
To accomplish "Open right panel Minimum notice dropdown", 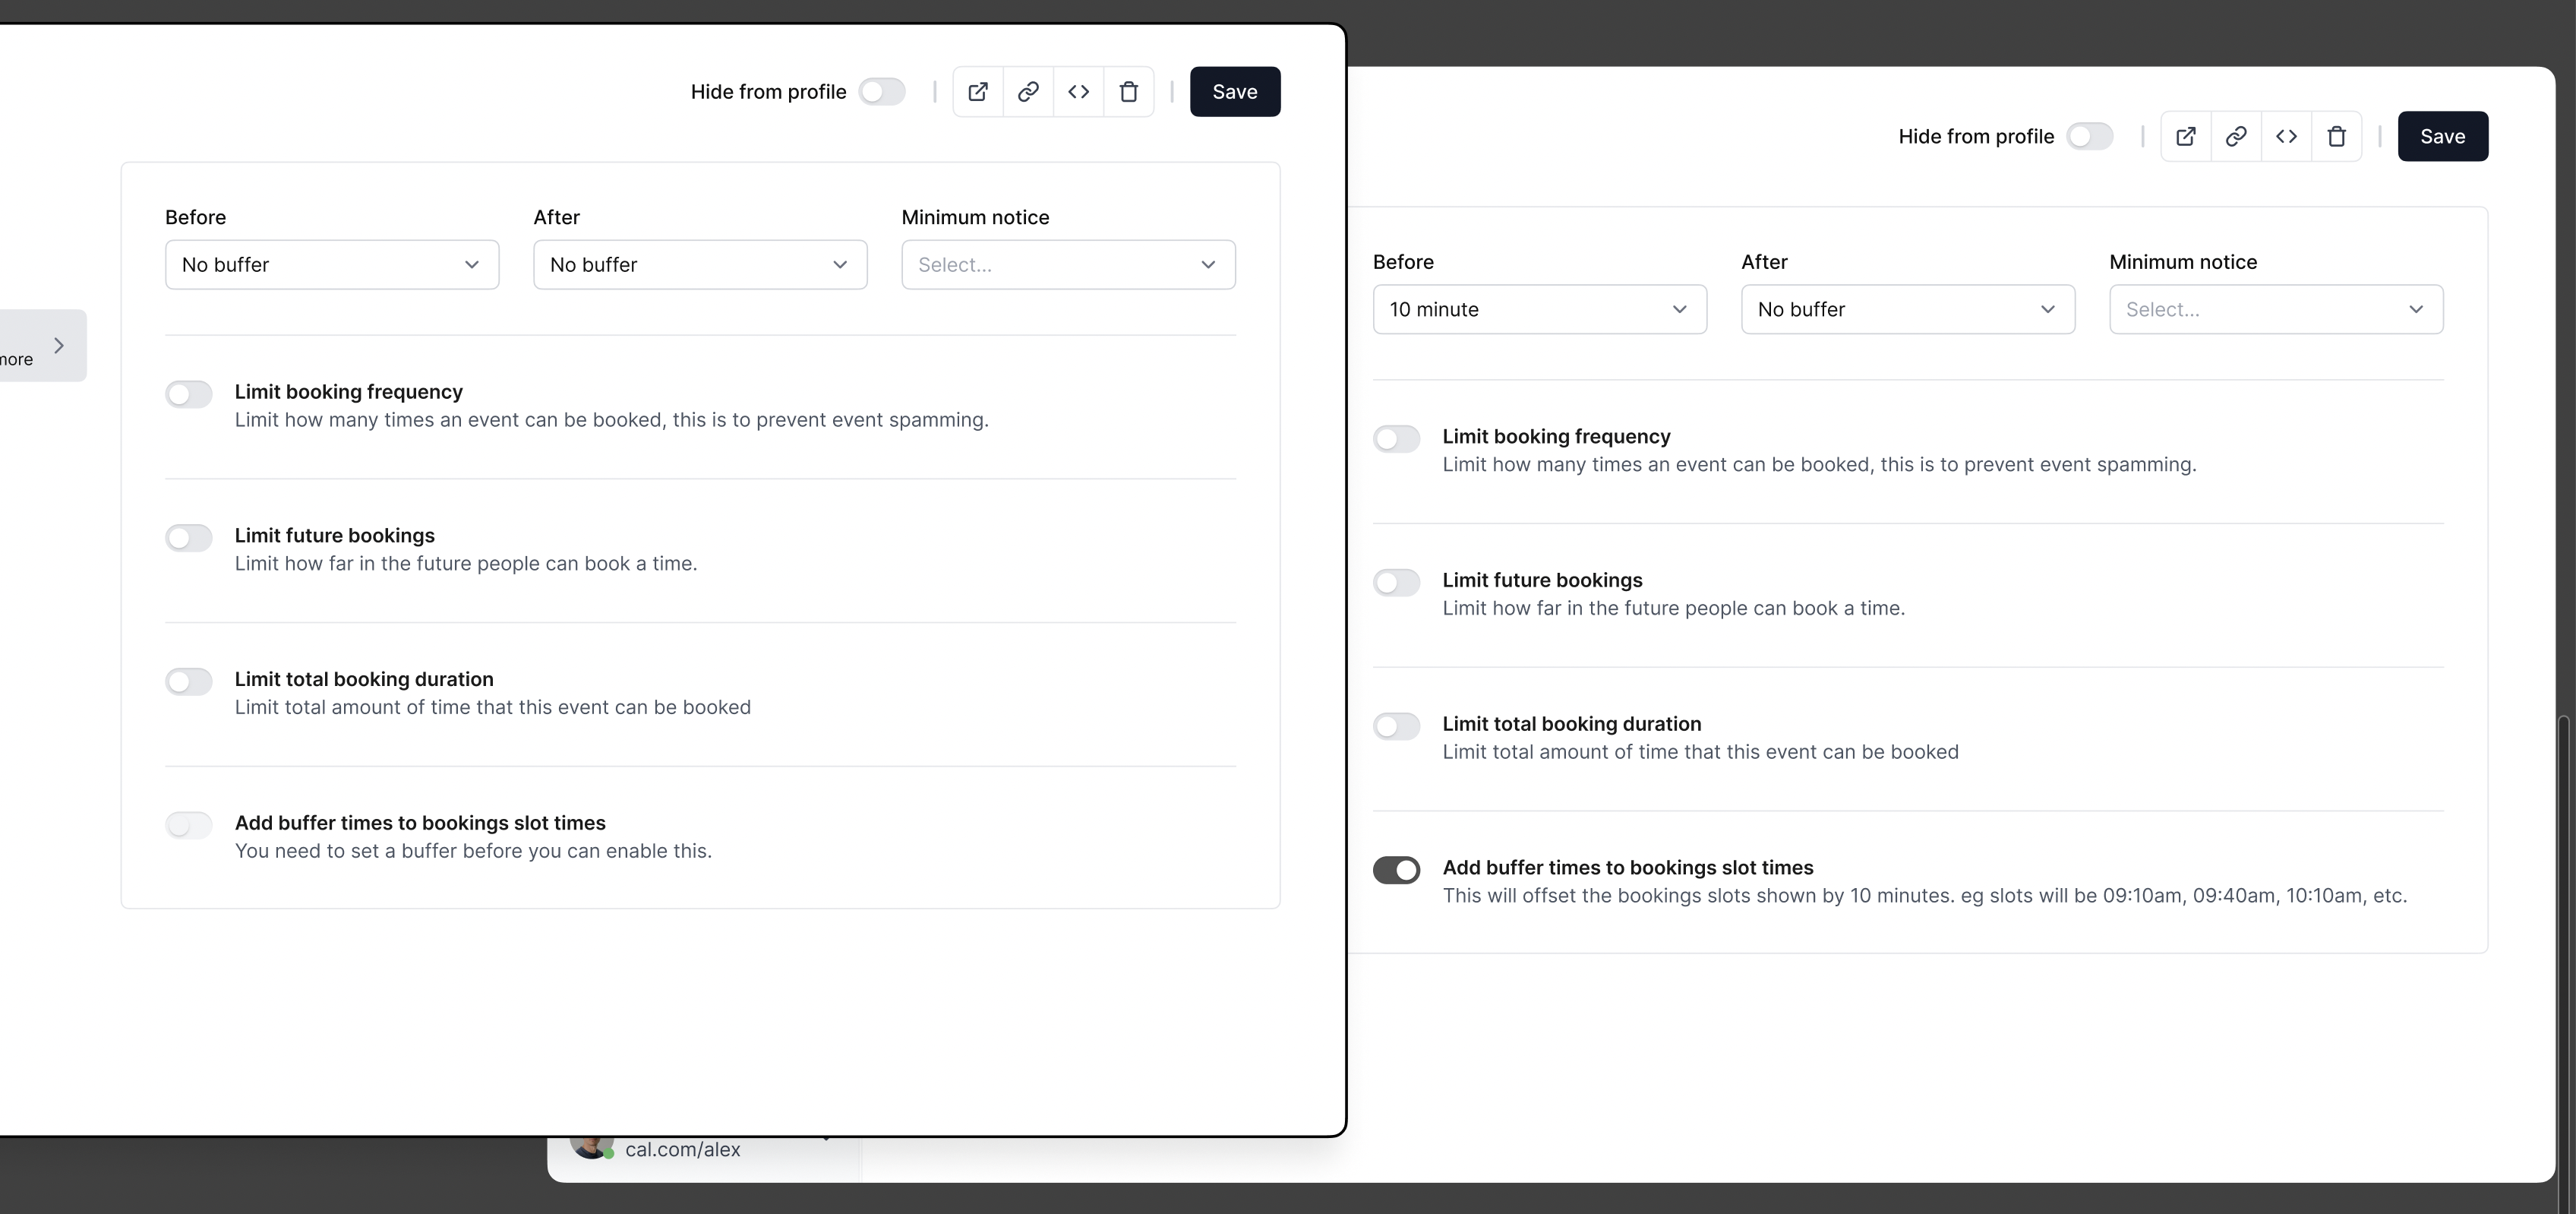I will 2275,309.
